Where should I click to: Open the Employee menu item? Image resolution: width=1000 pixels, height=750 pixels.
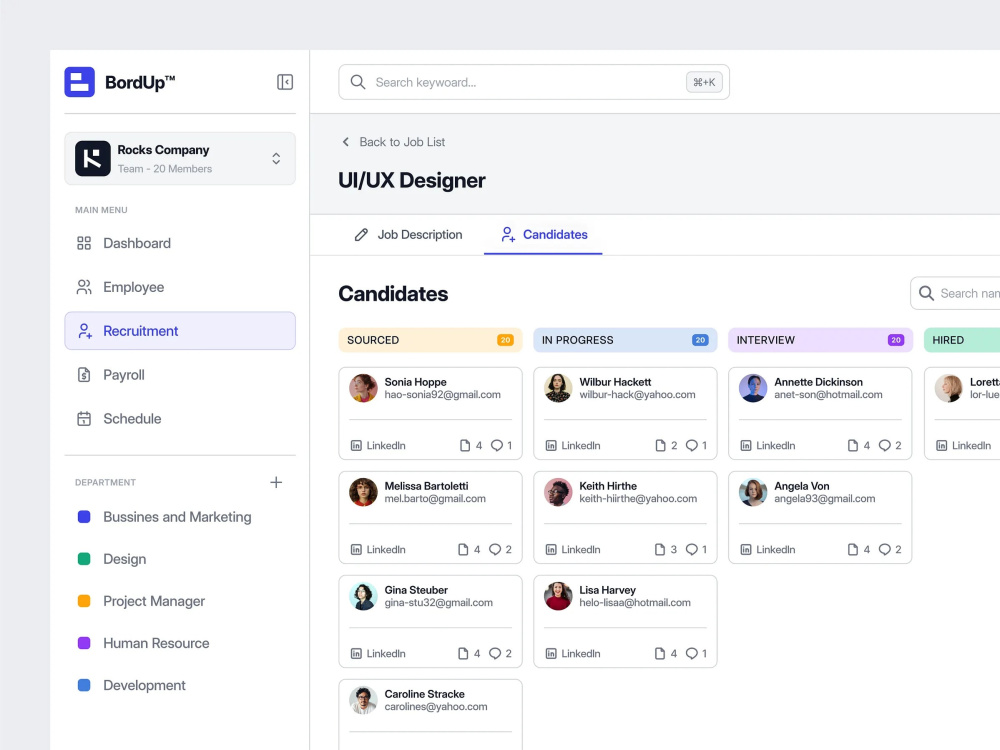tap(180, 287)
